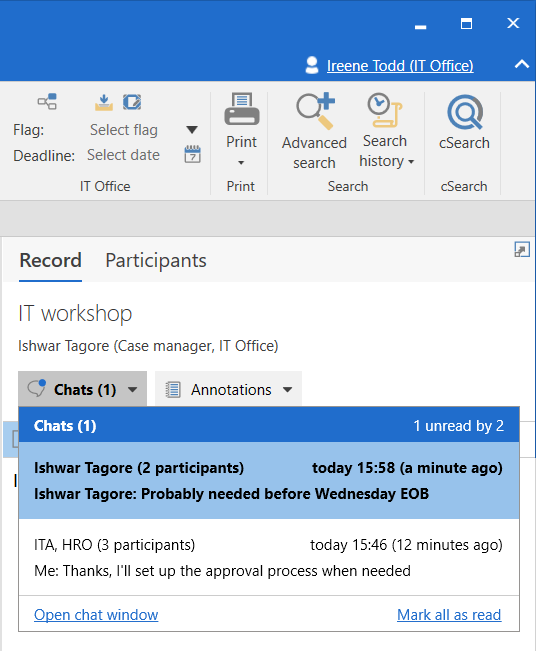Click the '1 unread by 2' text
This screenshot has width=536, height=651.
click(x=458, y=426)
